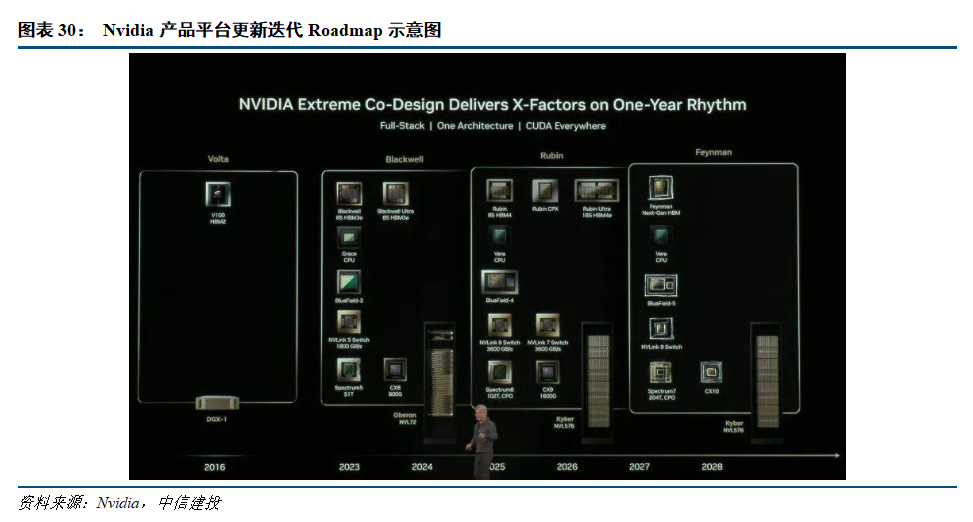This screenshot has height=522, width=973.
Task: Select the NVLink 5 Switch chip image
Action: pyautogui.click(x=349, y=323)
